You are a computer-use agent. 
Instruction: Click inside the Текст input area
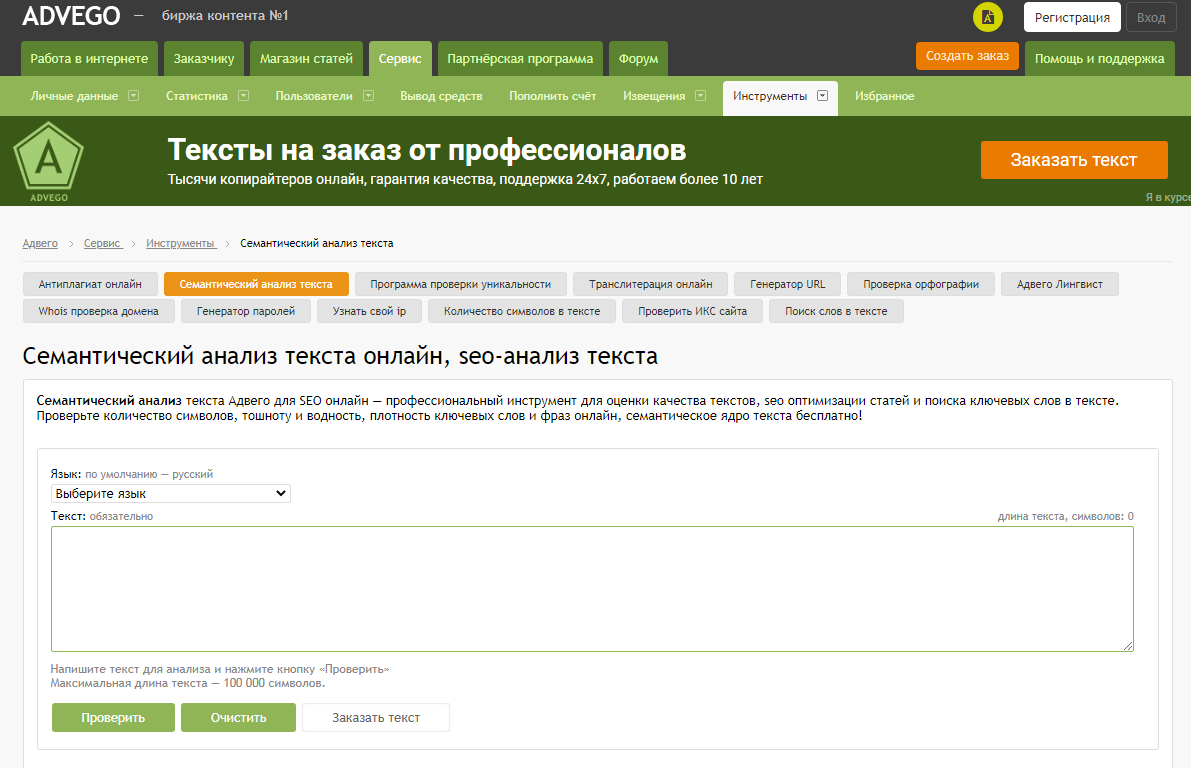(592, 589)
